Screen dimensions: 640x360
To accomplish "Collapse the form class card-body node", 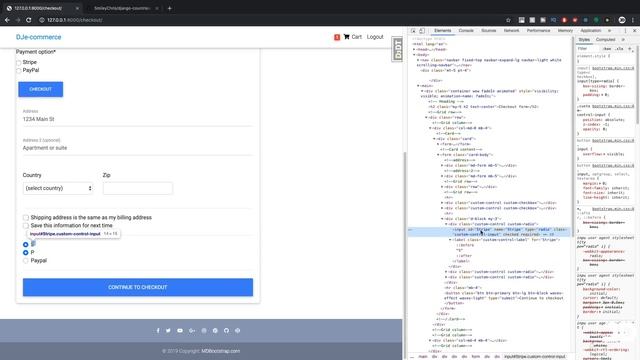I will tap(438, 155).
